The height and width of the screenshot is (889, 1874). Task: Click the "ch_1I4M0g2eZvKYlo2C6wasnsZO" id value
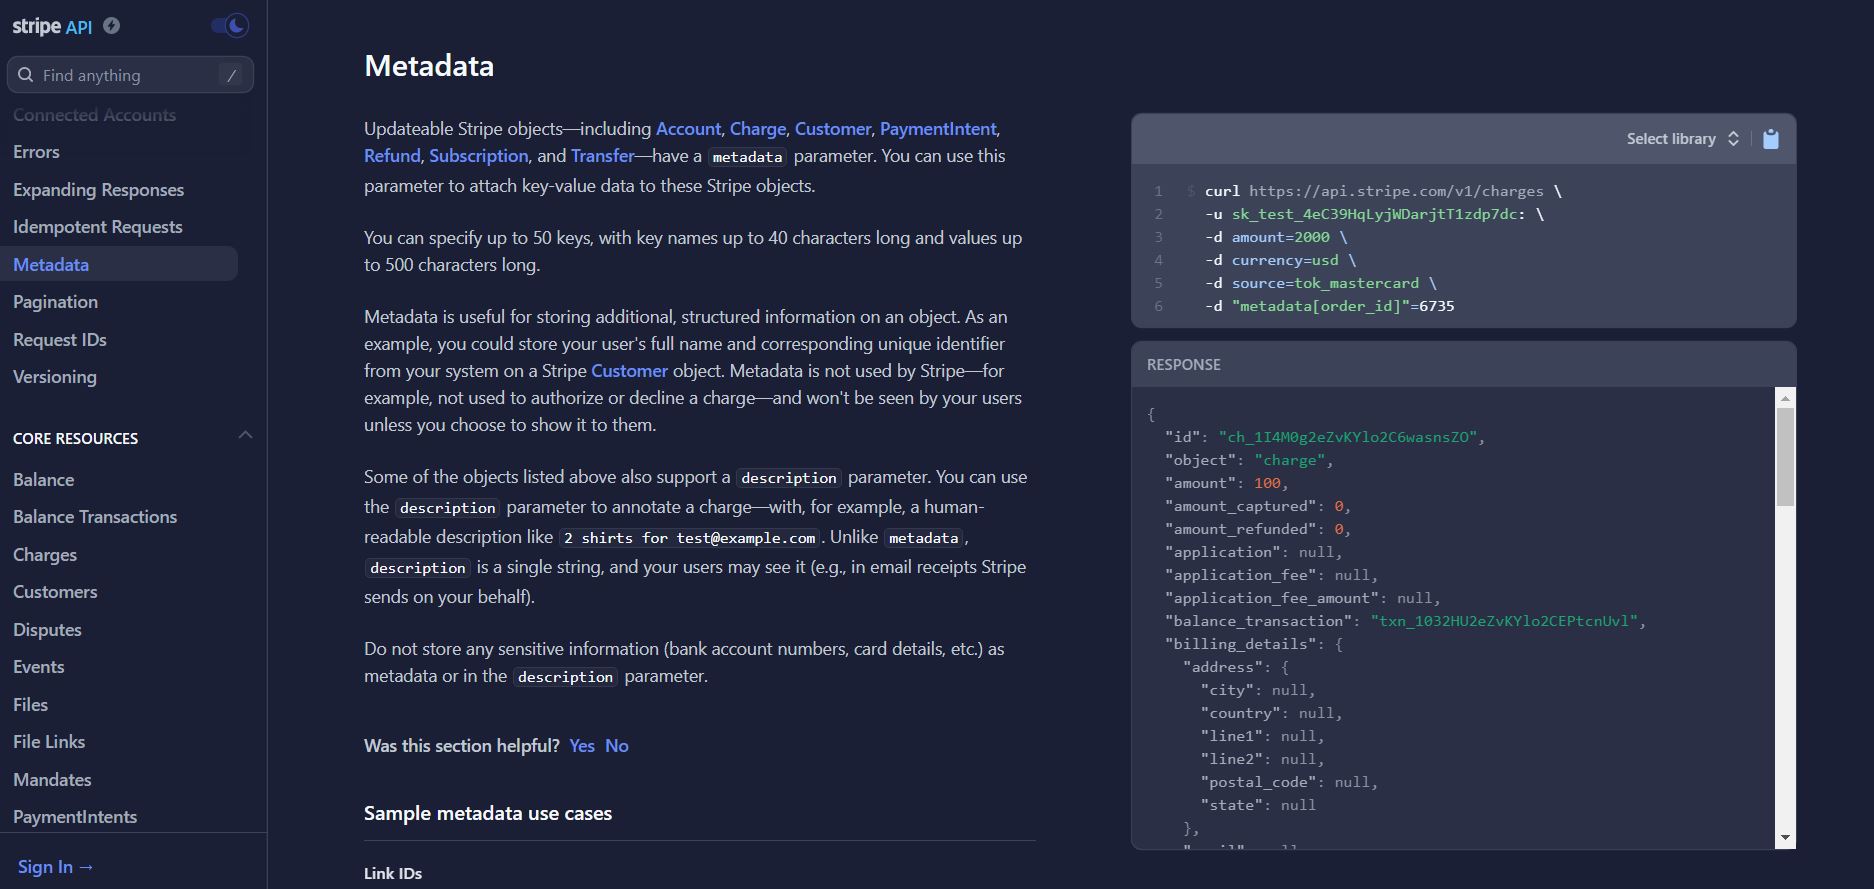pyautogui.click(x=1348, y=437)
